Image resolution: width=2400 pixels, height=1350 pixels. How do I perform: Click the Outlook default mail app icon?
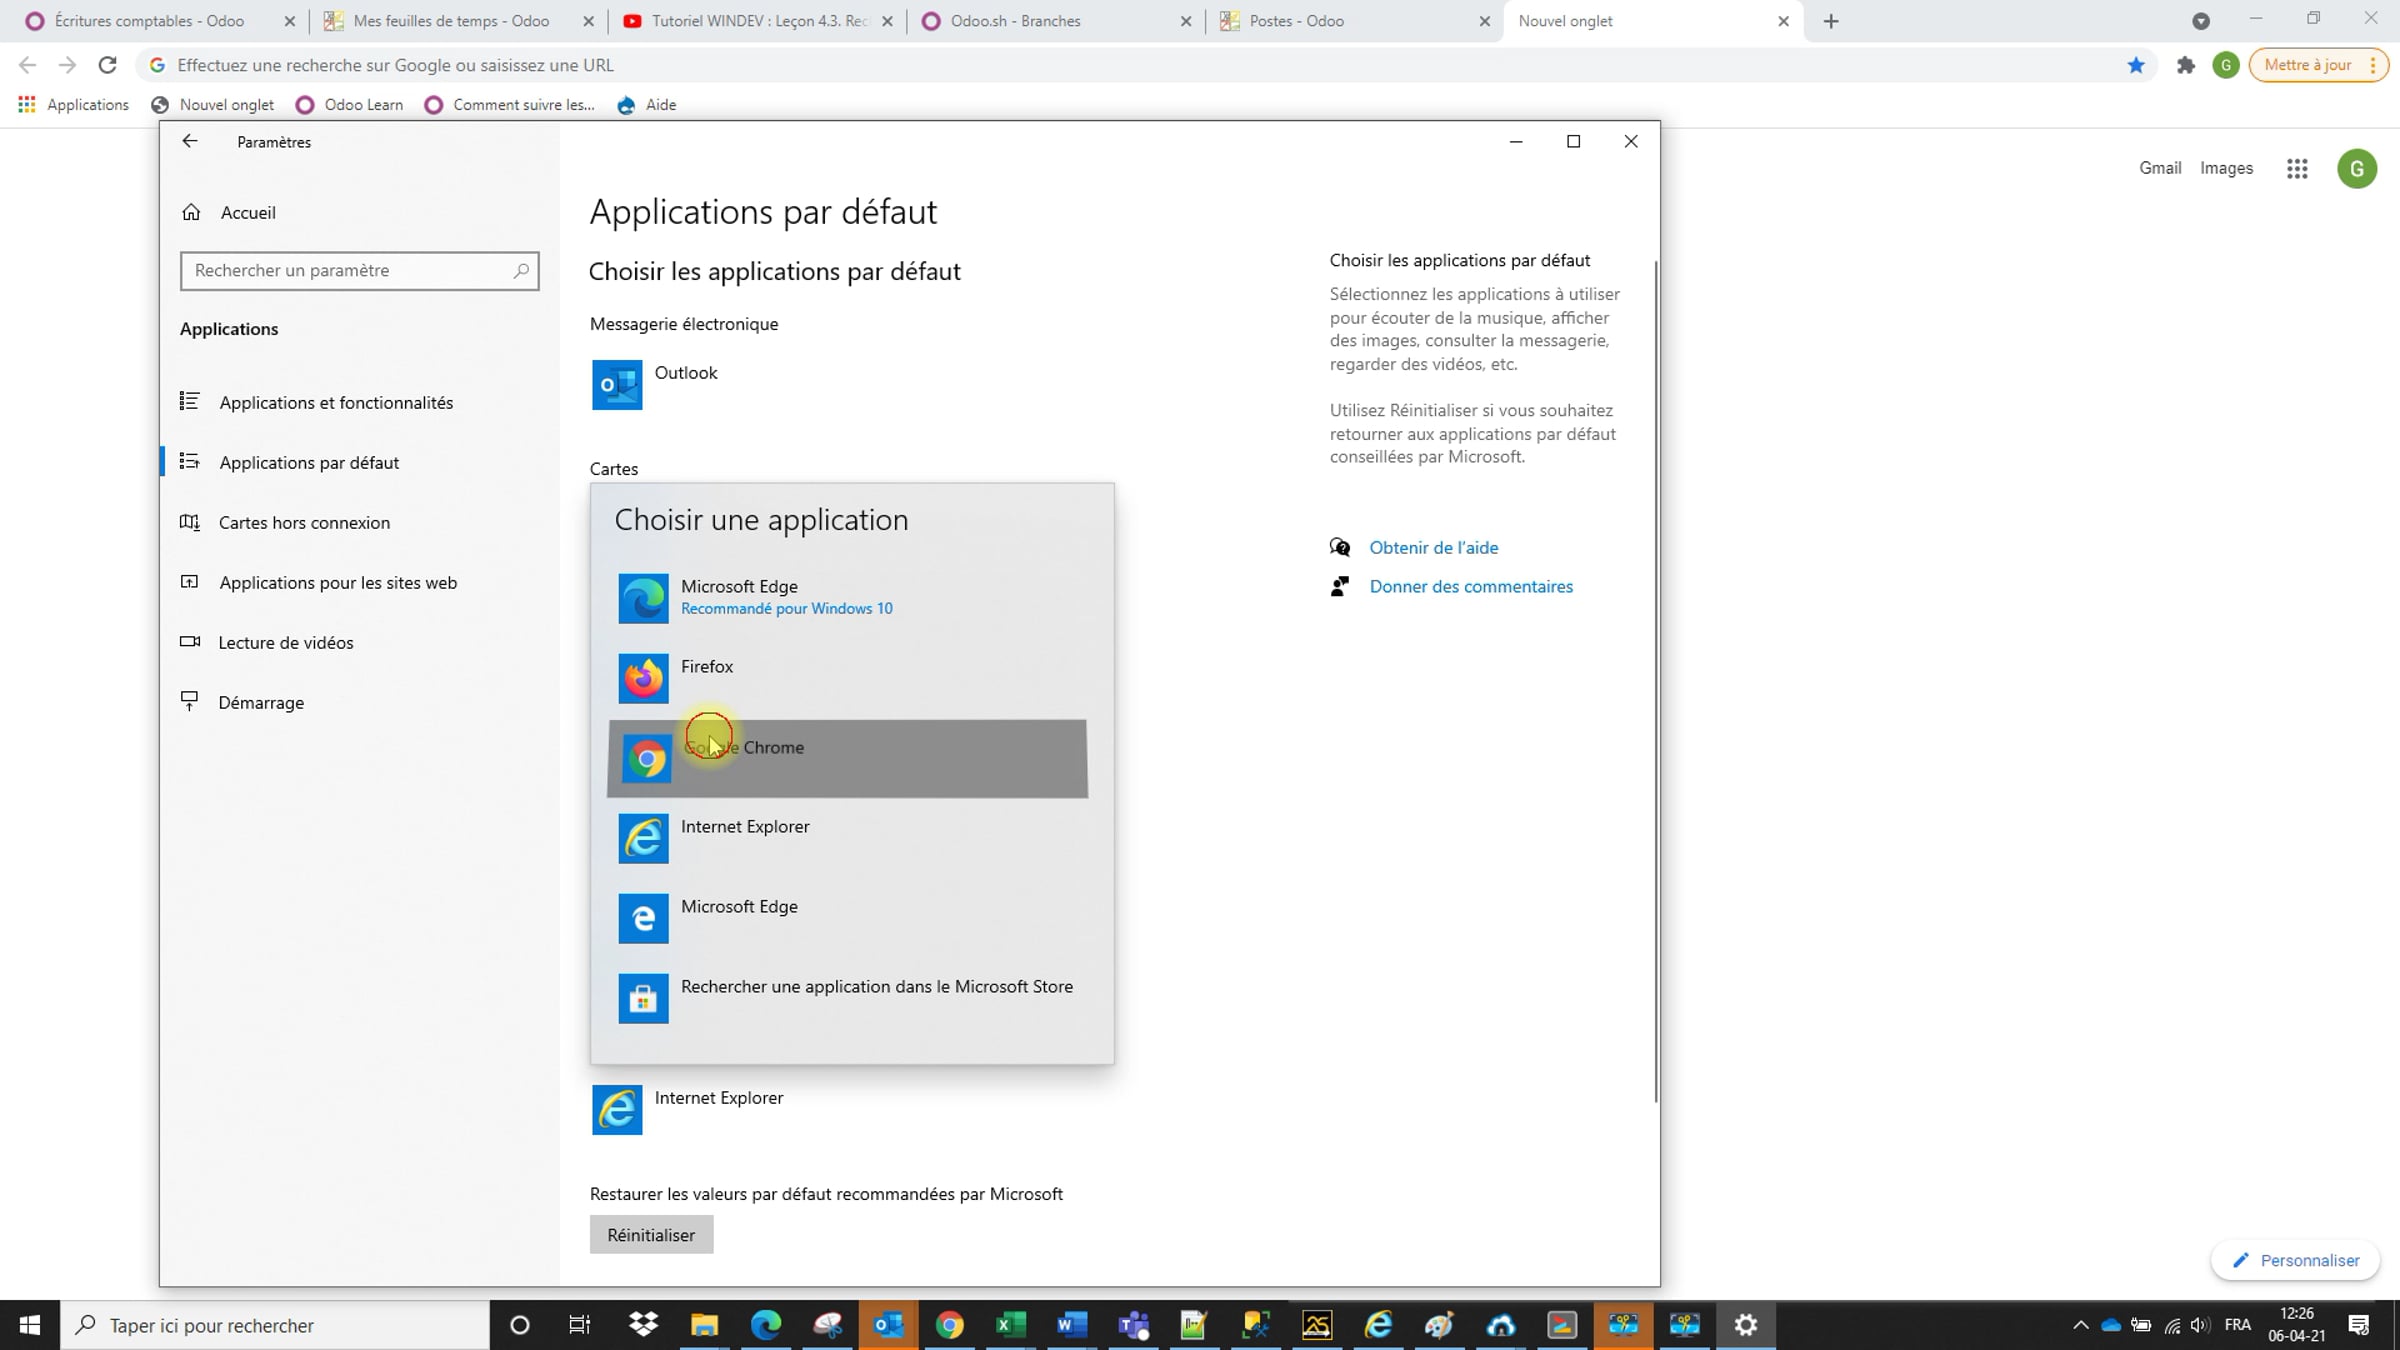617,385
